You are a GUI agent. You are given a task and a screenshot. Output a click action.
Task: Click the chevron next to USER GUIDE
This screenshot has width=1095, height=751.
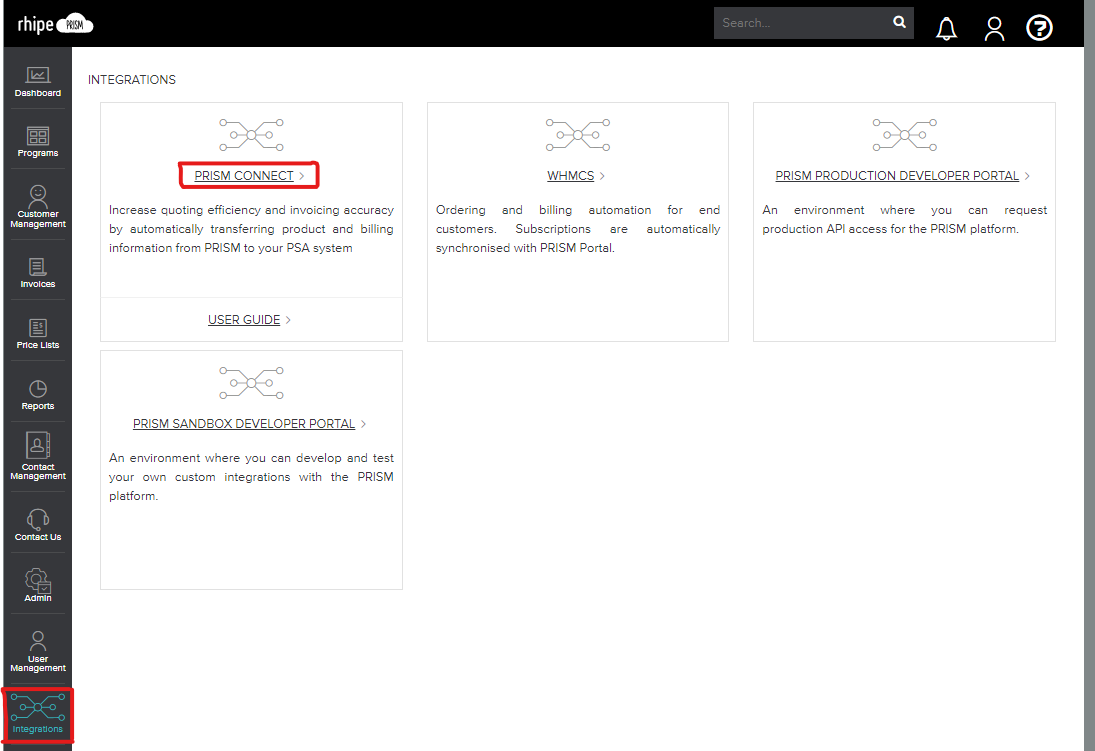point(288,320)
